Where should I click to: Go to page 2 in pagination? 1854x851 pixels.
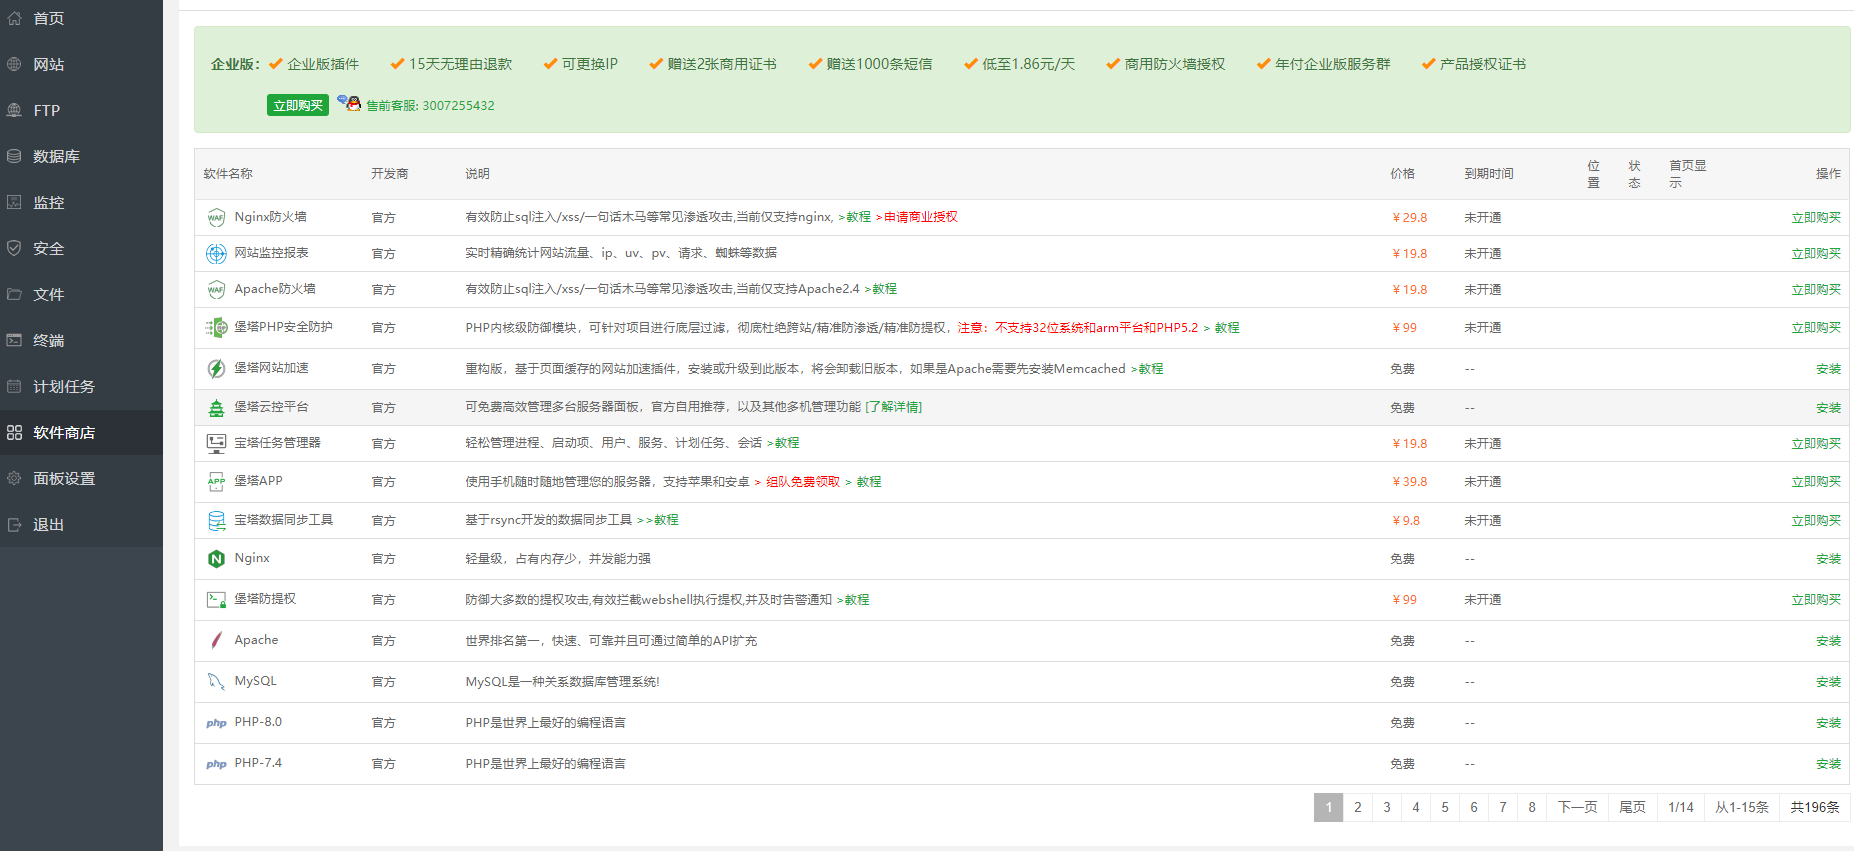1358,807
